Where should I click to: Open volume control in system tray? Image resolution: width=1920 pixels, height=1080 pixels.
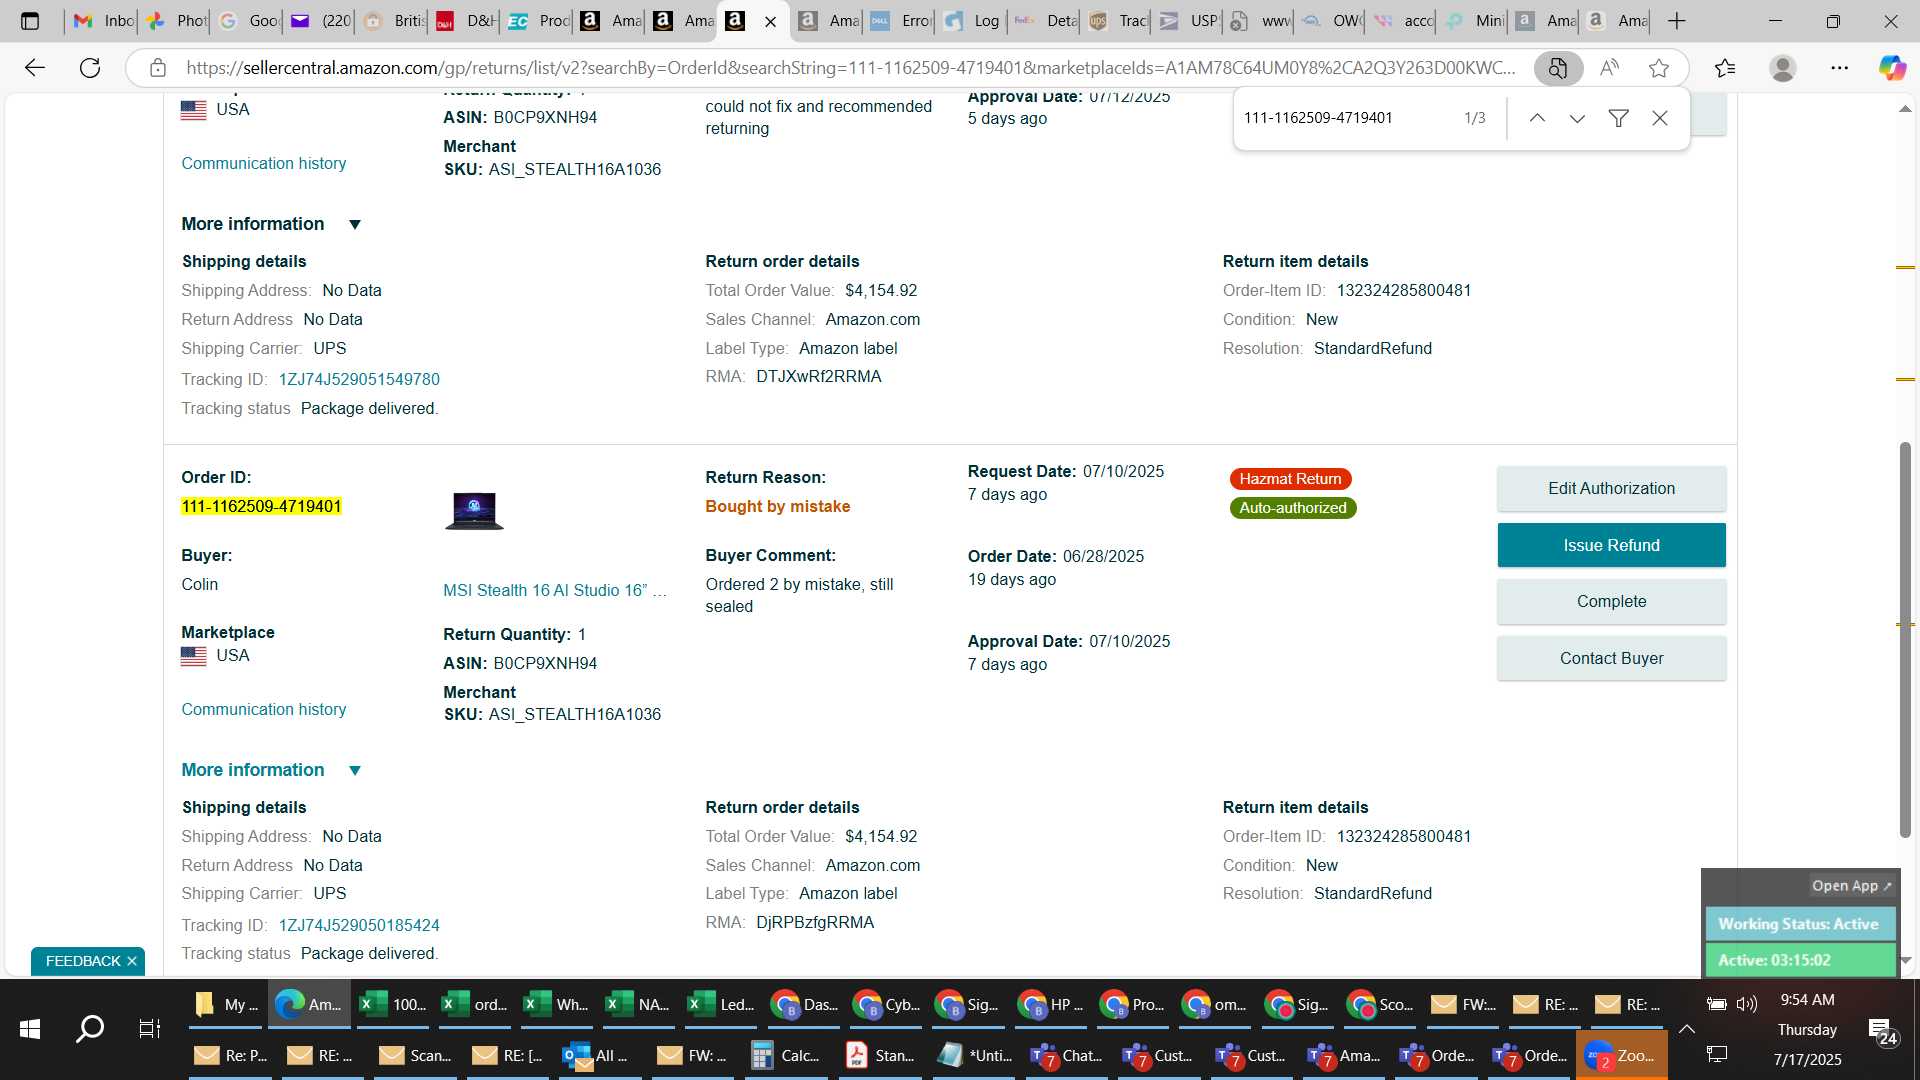point(1747,1004)
